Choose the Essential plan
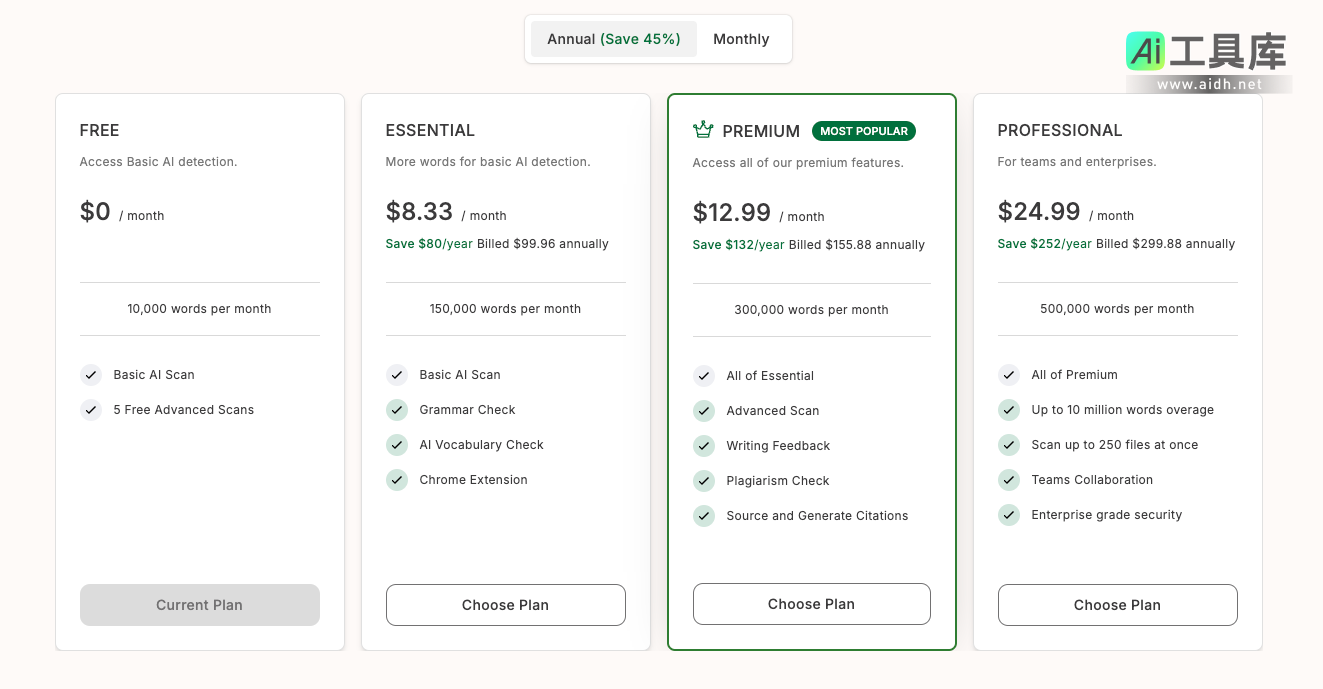Screen dimensions: 1323x689 [x=505, y=605]
